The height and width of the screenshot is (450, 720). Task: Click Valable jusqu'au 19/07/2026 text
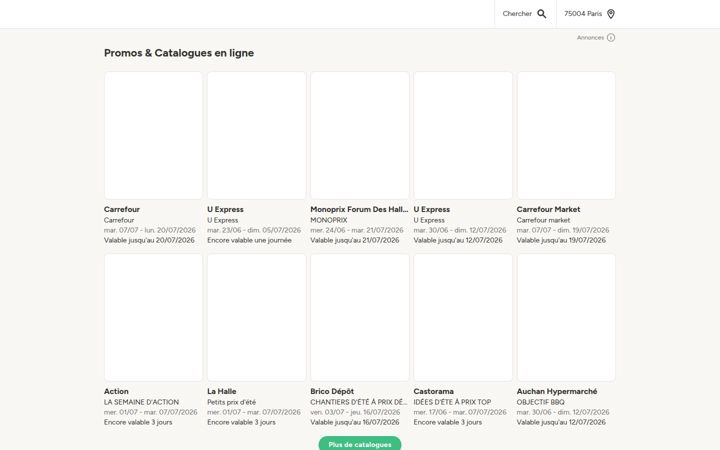pyautogui.click(x=561, y=240)
